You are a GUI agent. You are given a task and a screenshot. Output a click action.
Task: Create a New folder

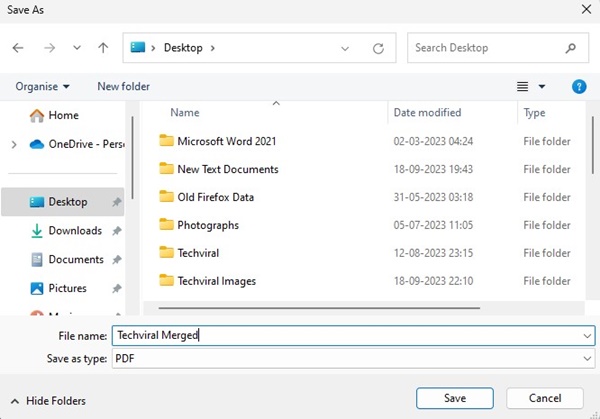[x=123, y=86]
